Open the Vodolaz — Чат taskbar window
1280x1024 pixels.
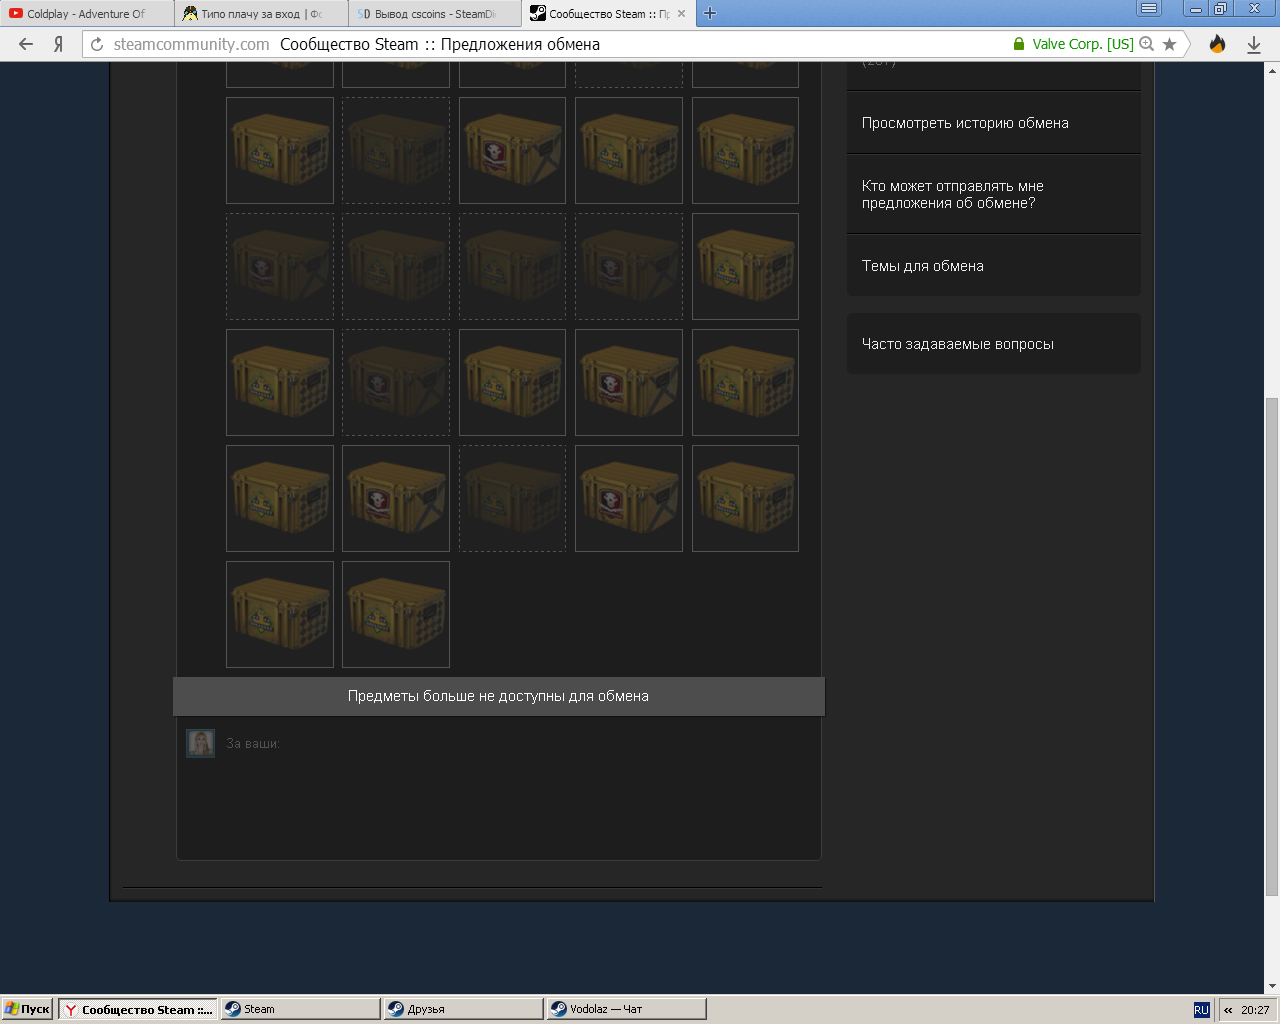coord(626,1009)
